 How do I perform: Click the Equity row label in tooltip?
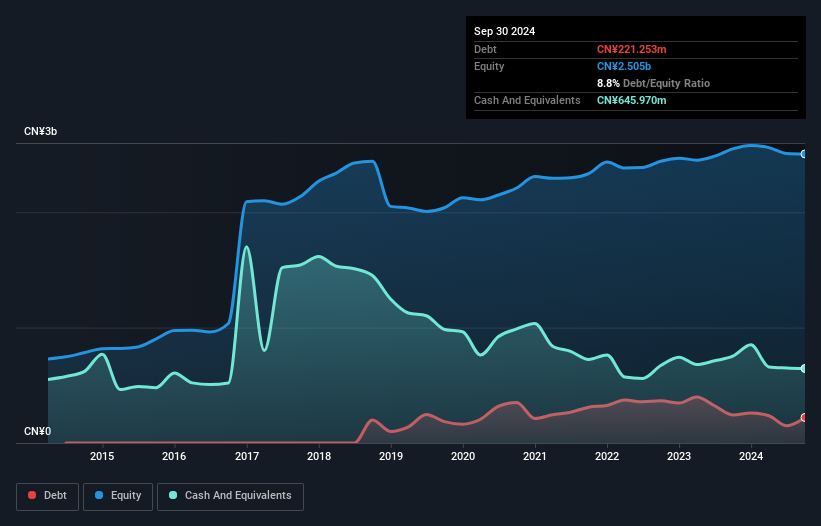pos(489,66)
